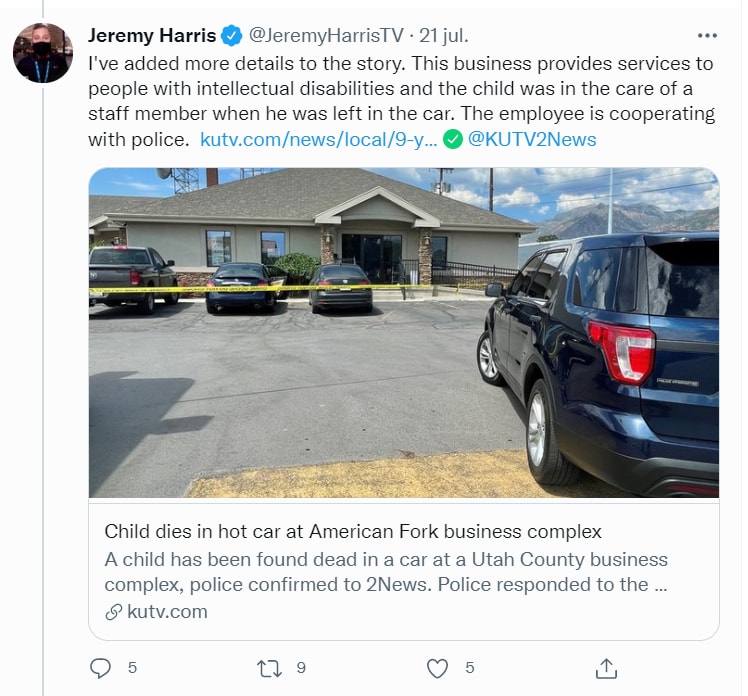
Task: Open the parking lot news photo
Action: coord(403,332)
